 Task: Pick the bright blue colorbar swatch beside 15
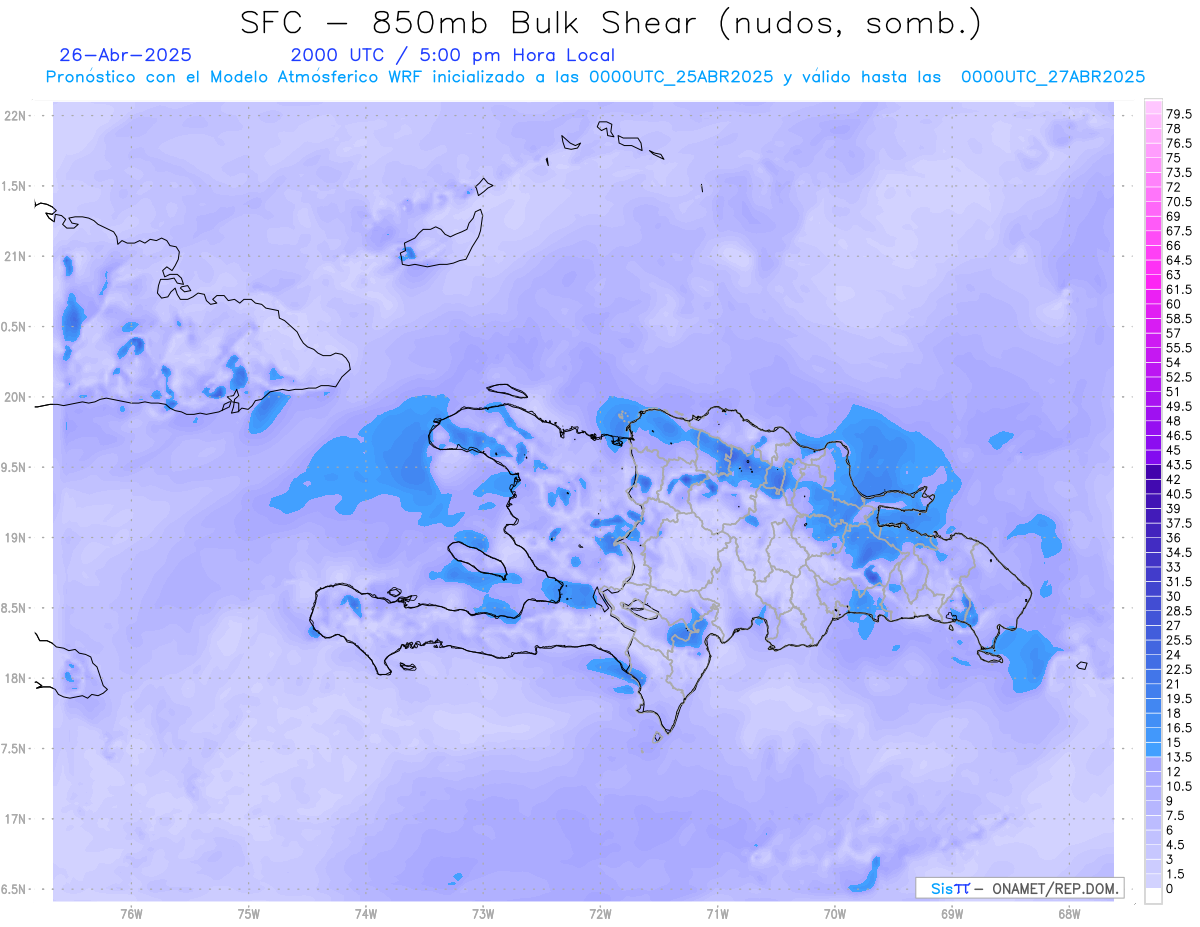(x=1152, y=750)
